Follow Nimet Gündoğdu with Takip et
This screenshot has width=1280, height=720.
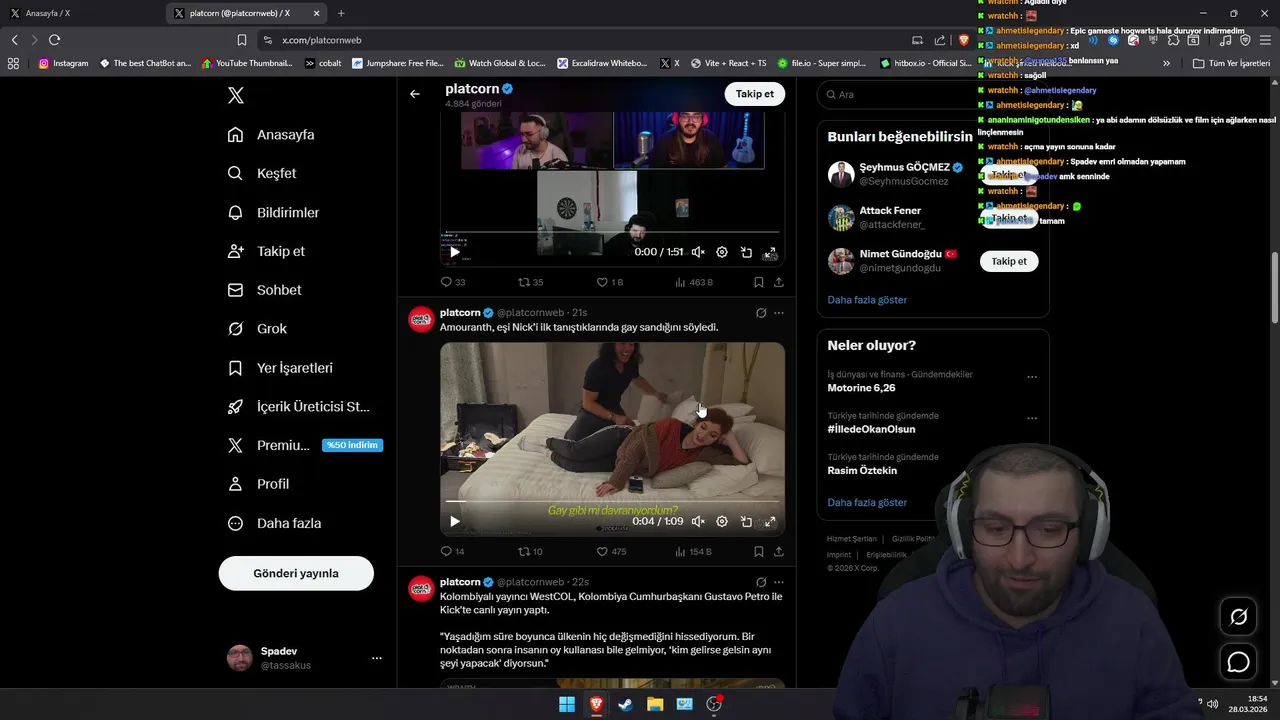click(x=1009, y=261)
